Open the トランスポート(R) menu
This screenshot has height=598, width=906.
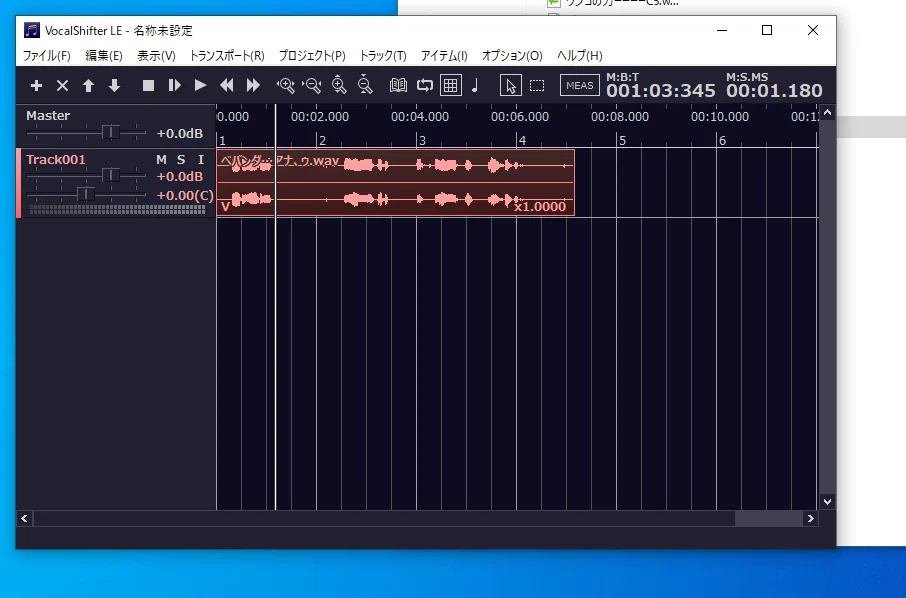tap(227, 55)
